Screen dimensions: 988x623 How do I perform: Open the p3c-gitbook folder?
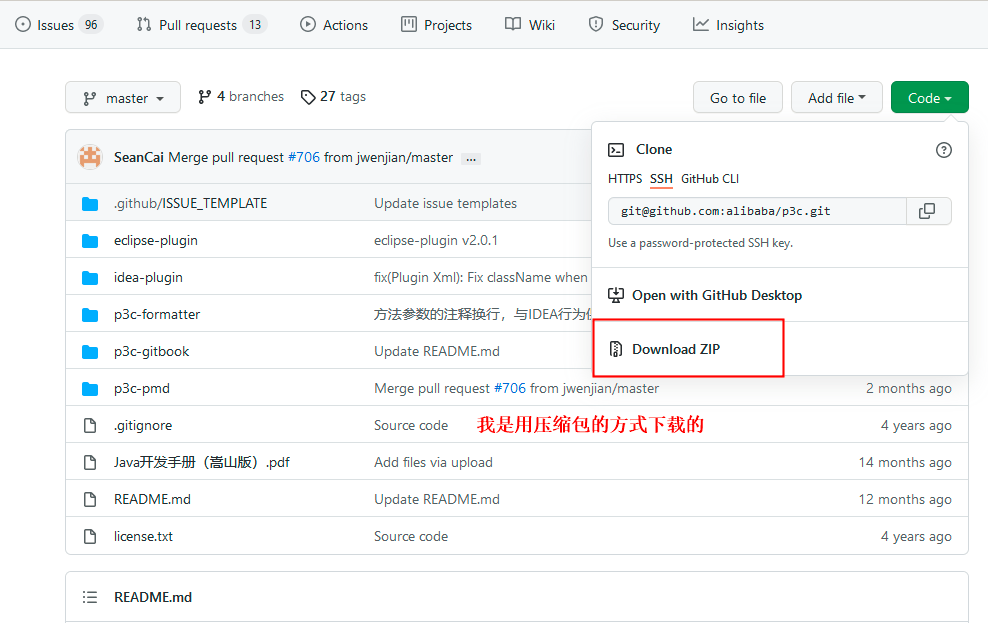[x=151, y=352]
